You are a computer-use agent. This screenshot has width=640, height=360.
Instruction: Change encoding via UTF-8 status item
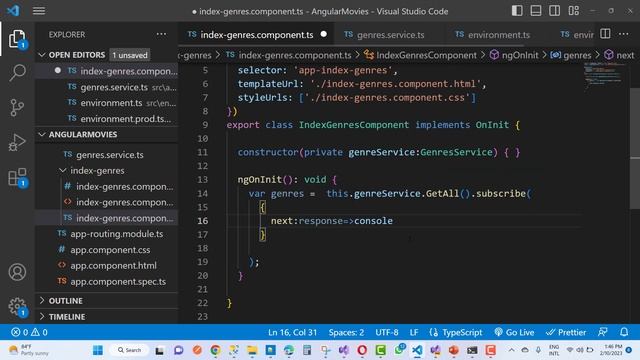[x=387, y=332]
